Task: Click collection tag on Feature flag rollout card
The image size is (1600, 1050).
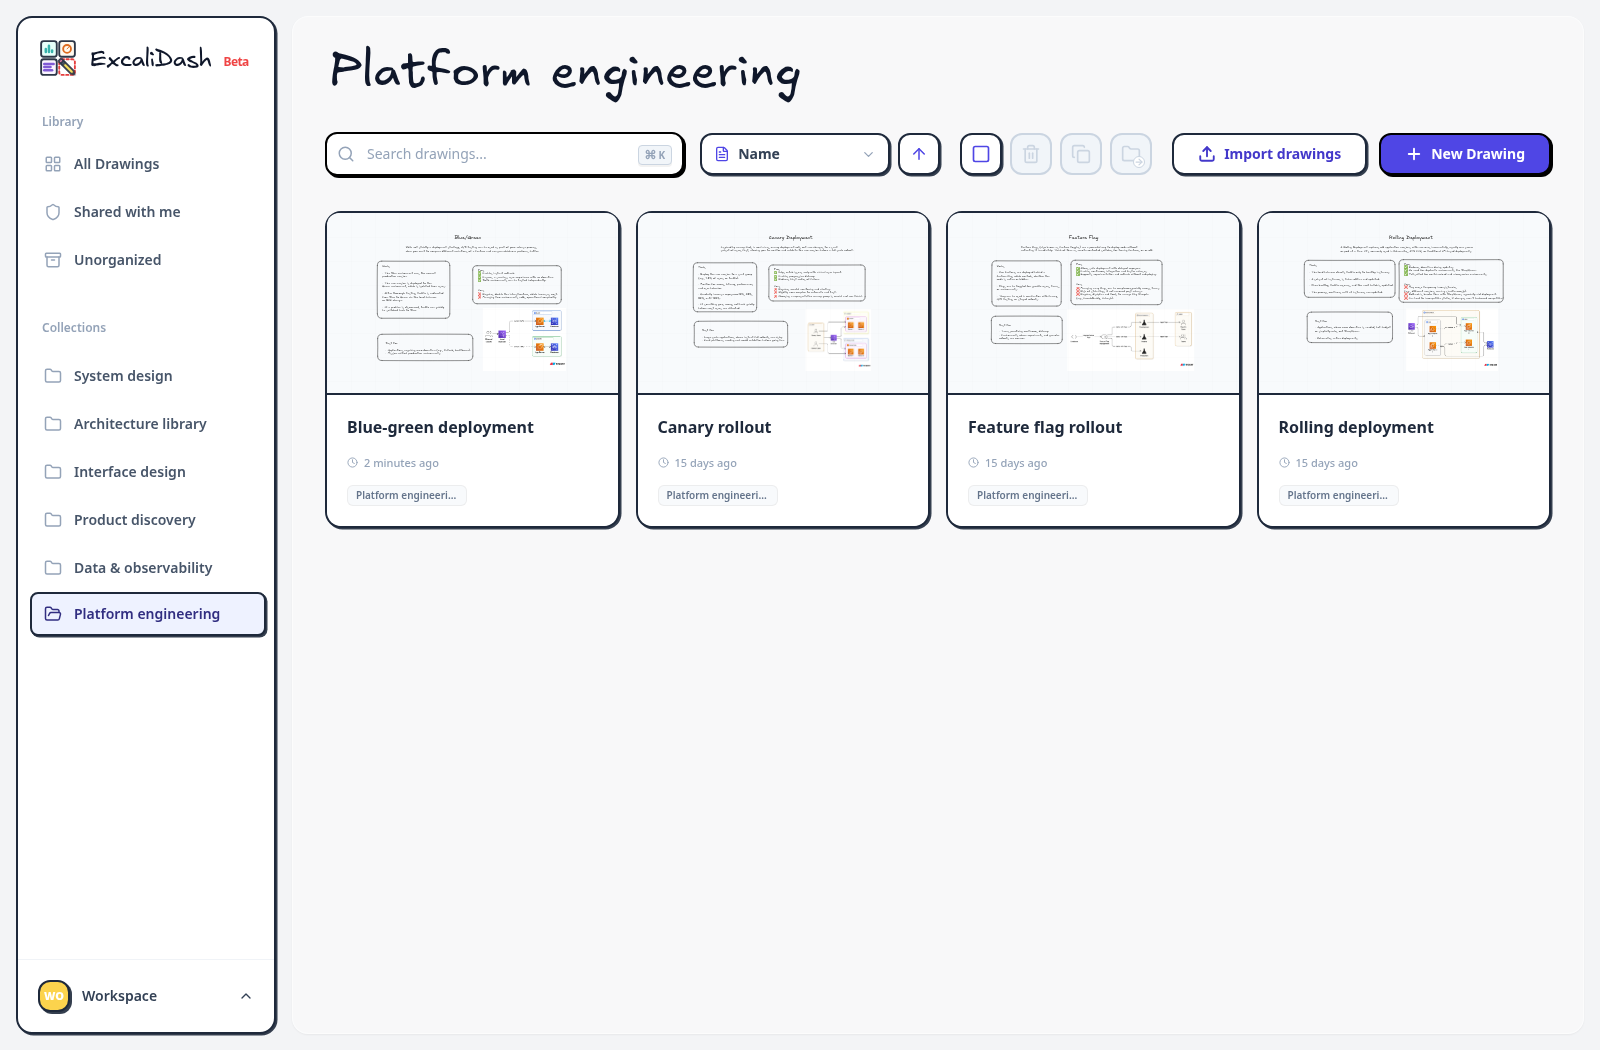Action: coord(1027,495)
